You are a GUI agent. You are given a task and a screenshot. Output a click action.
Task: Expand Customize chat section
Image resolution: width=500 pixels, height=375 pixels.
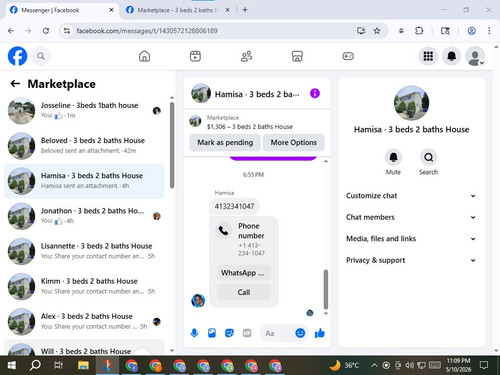[411, 196]
